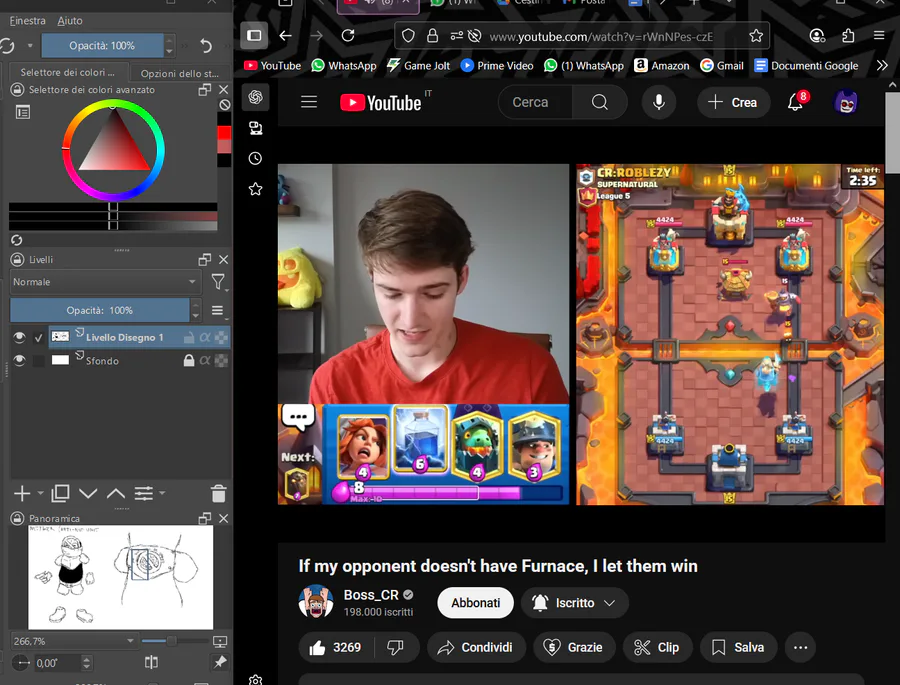
Task: Click the color shade selector bars
Action: (x=113, y=216)
